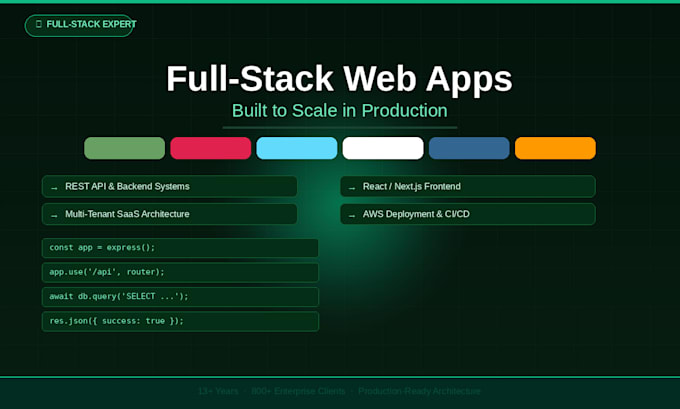Click code line "app.use('/api', router);"

point(180,272)
